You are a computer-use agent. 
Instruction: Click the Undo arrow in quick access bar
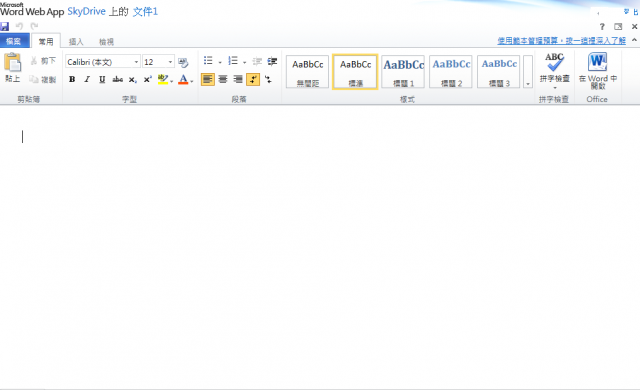(x=19, y=27)
